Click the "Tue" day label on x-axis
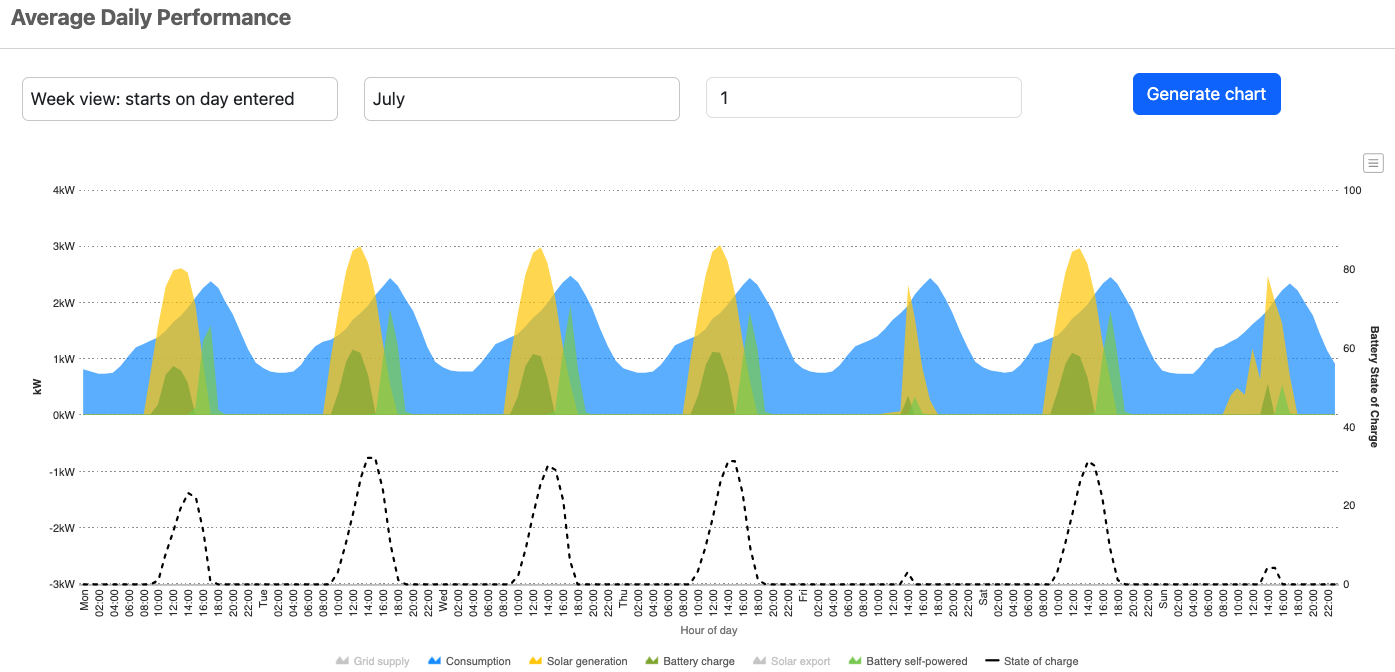The image size is (1395, 672). (x=264, y=599)
